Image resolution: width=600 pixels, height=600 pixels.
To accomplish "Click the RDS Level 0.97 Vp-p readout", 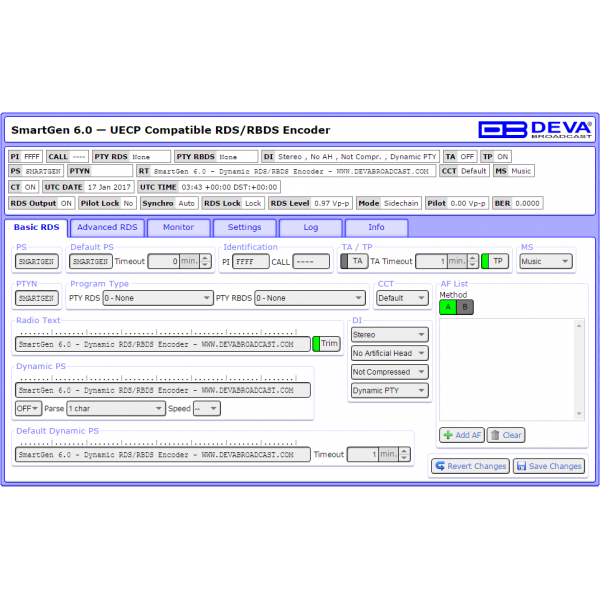I will click(310, 203).
